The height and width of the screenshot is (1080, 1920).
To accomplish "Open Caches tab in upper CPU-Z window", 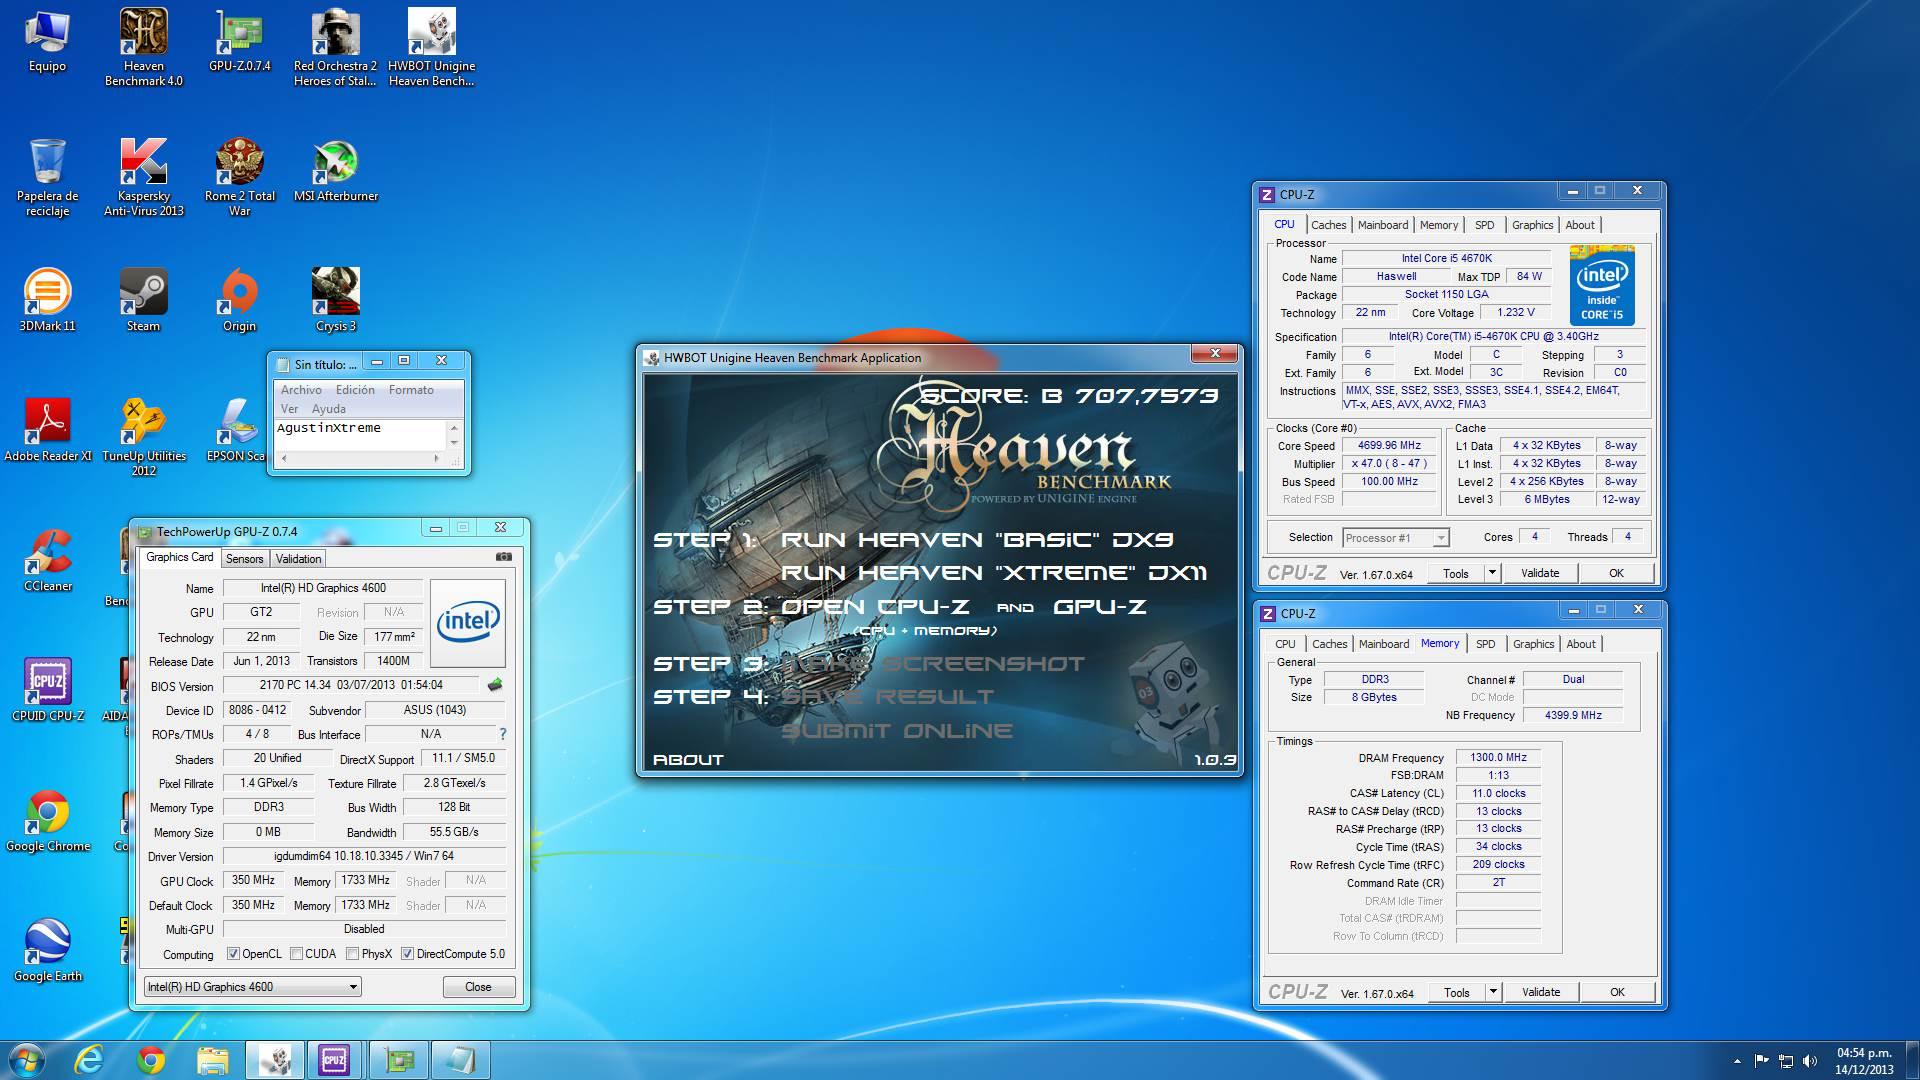I will point(1329,225).
